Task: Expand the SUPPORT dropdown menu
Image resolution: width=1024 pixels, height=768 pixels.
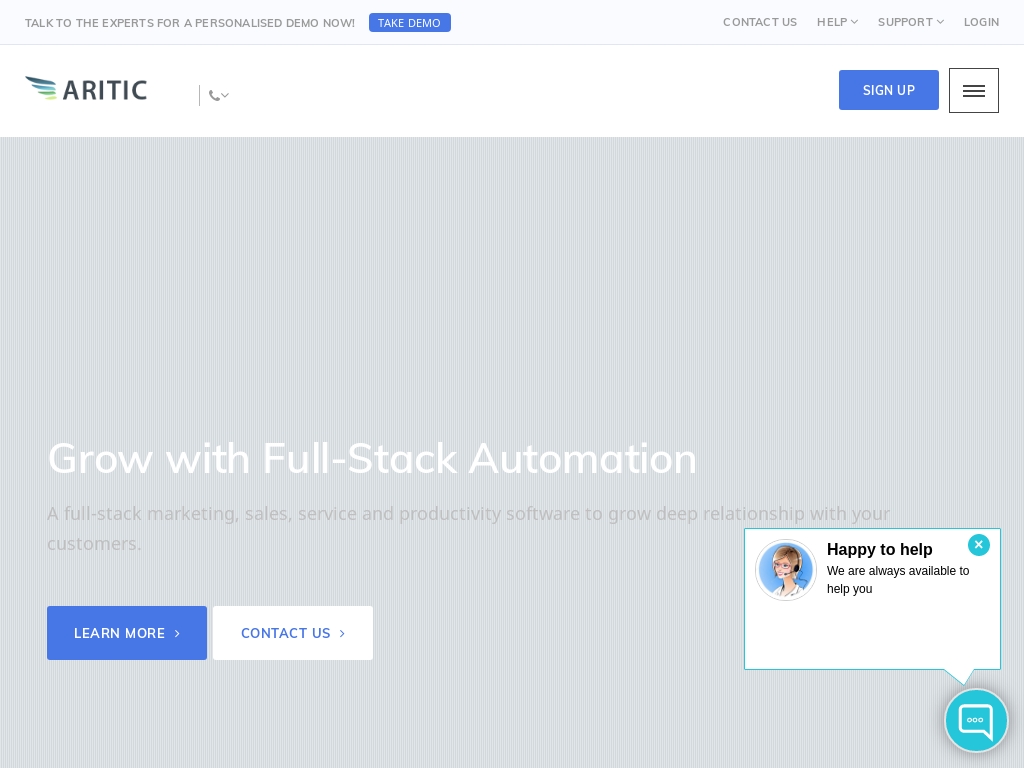Action: click(x=910, y=22)
